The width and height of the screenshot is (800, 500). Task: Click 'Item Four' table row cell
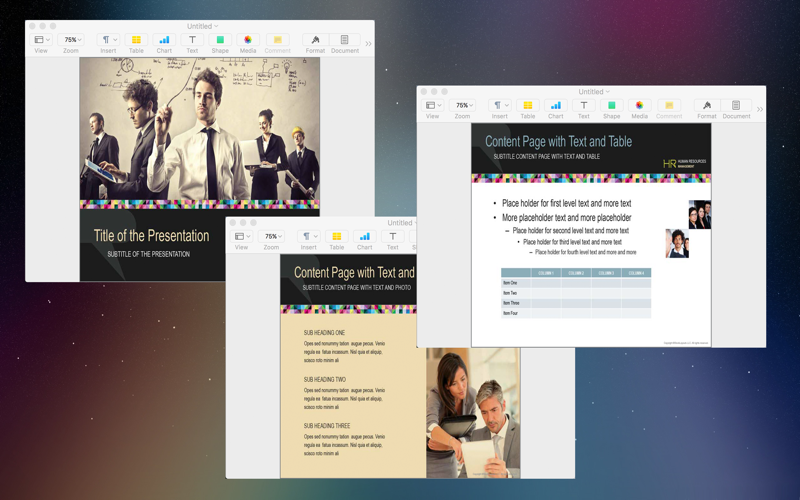click(x=516, y=313)
